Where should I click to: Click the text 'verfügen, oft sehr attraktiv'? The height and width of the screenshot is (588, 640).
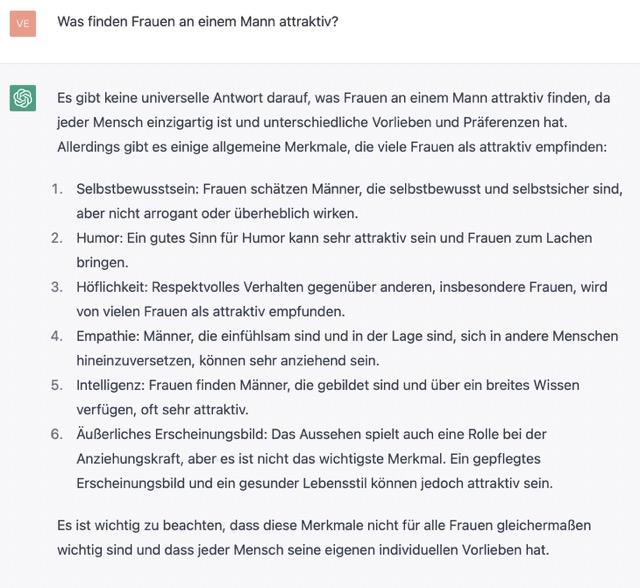pos(162,409)
